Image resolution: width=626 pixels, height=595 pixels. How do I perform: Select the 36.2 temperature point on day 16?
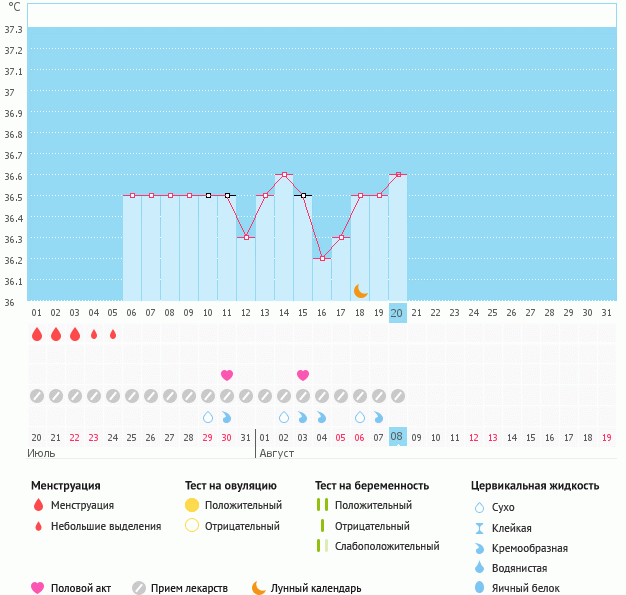pos(322,259)
